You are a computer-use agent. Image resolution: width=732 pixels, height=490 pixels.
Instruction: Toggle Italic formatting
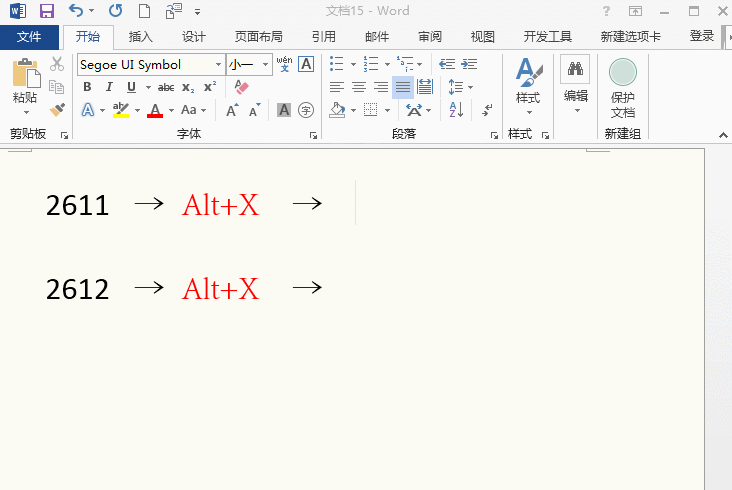106,88
